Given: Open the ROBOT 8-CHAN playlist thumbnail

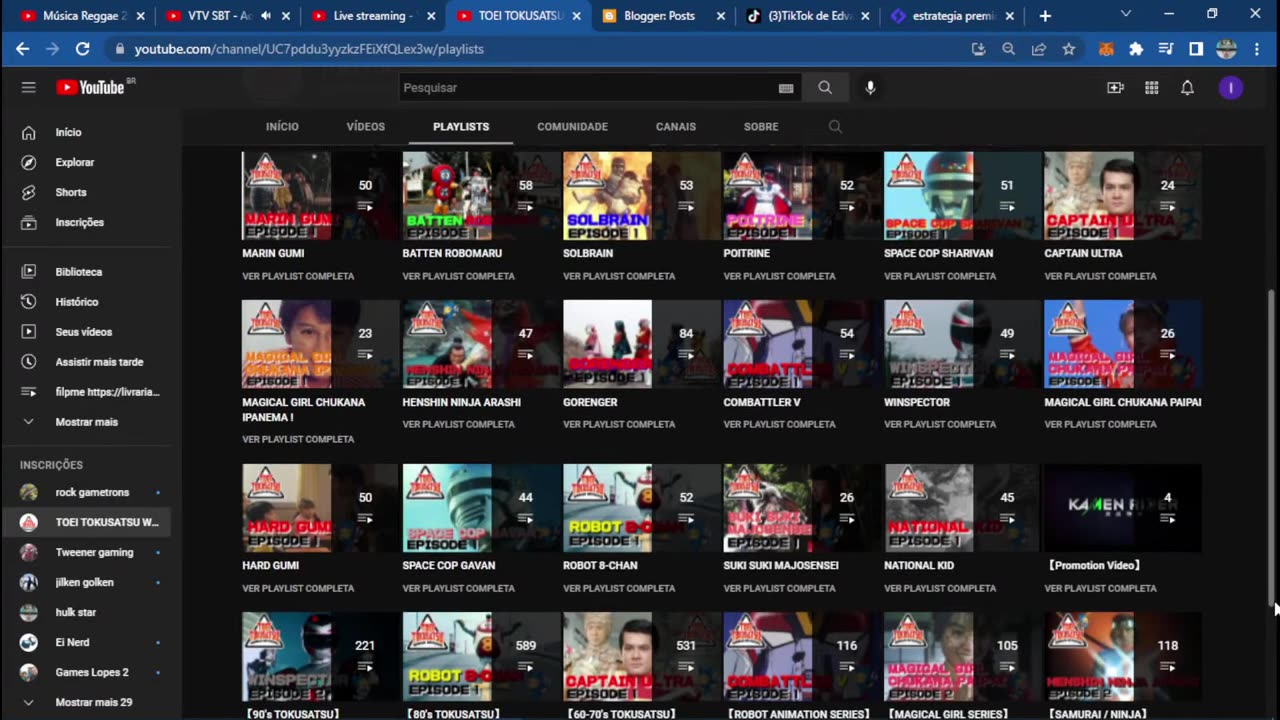Looking at the screenshot, I should 642,508.
